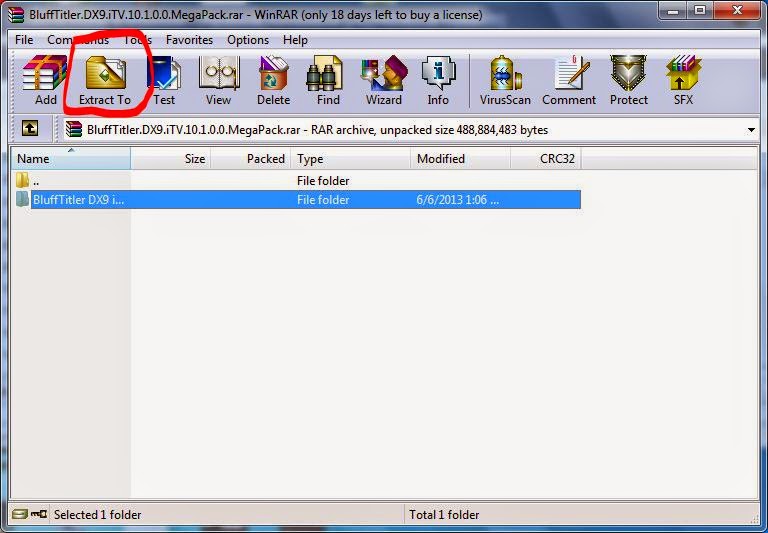Convert archive to SFX

coord(684,73)
